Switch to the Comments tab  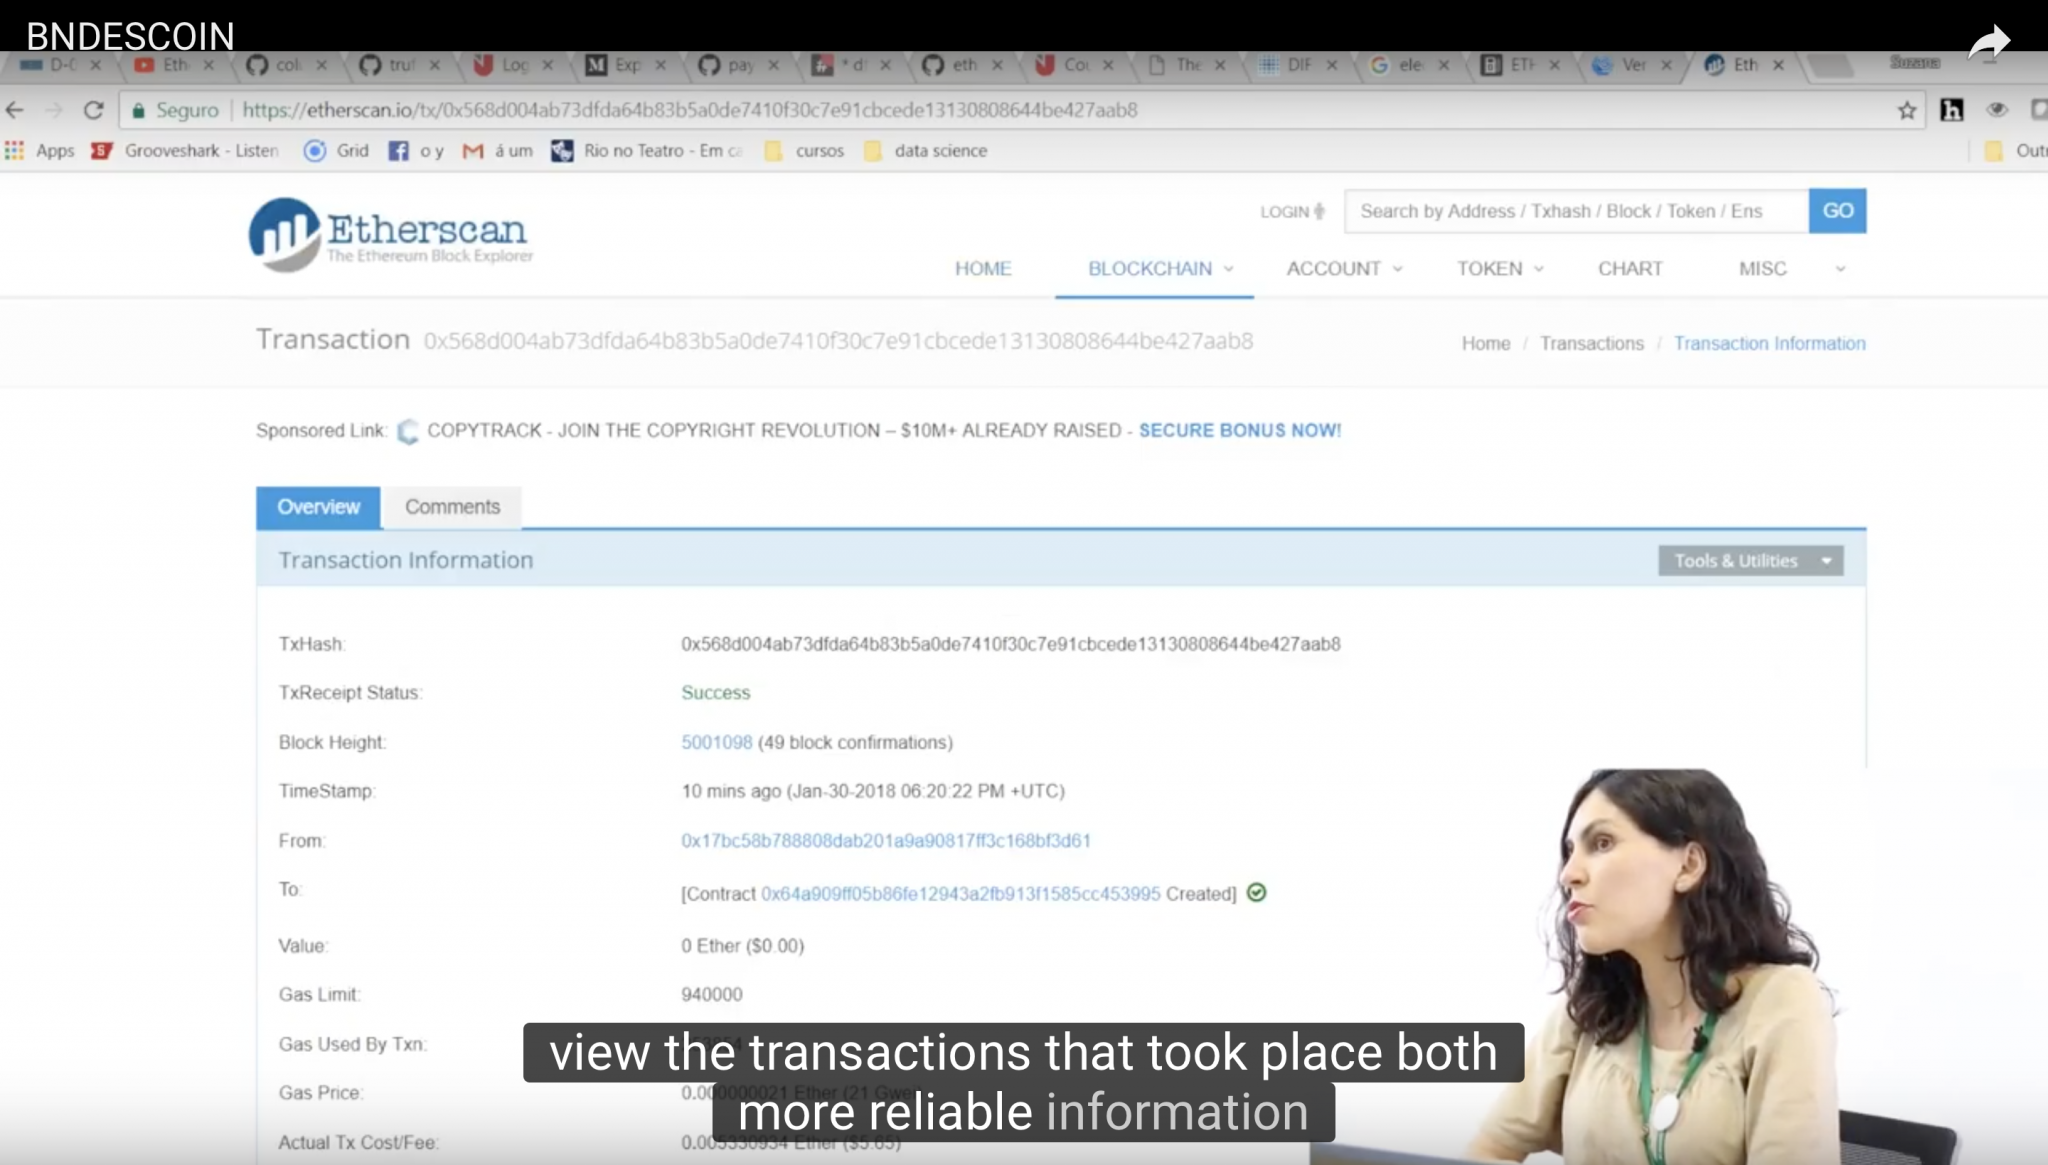(450, 507)
